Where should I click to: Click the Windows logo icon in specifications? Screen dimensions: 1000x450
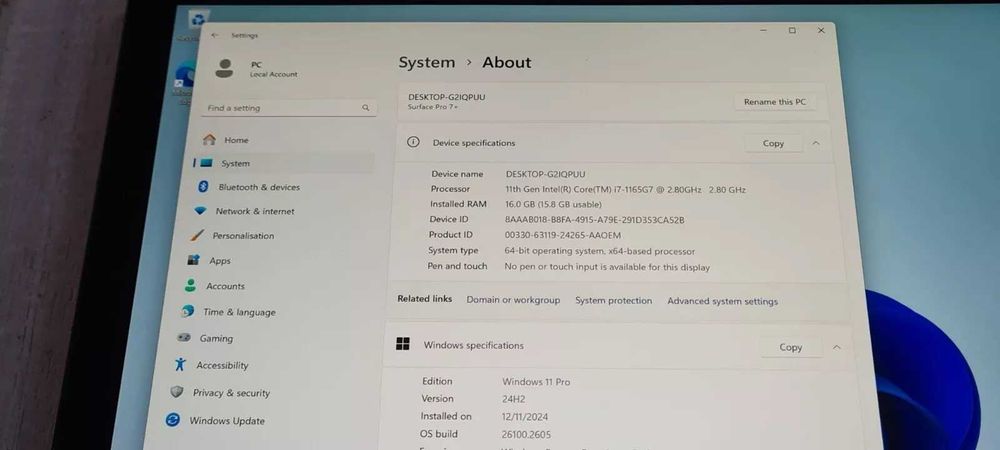point(403,344)
